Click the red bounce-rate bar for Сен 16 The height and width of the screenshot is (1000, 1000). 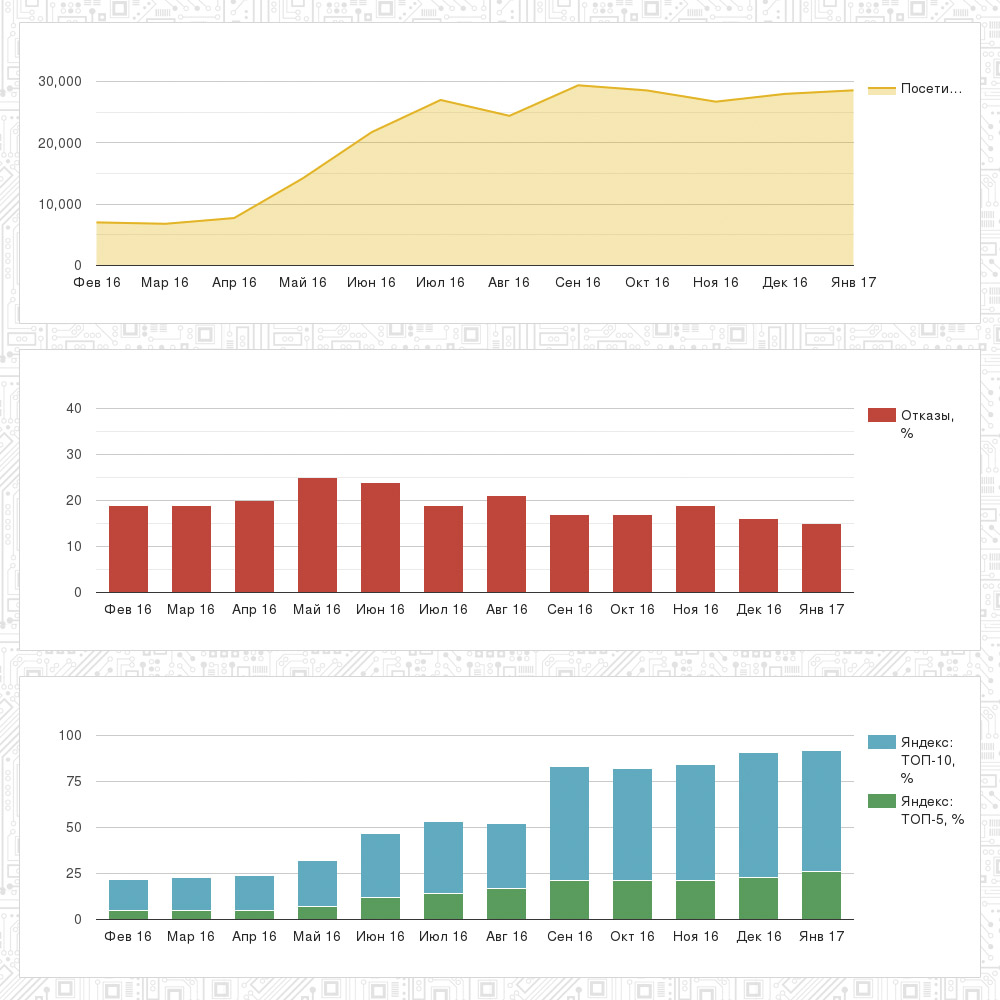click(570, 554)
